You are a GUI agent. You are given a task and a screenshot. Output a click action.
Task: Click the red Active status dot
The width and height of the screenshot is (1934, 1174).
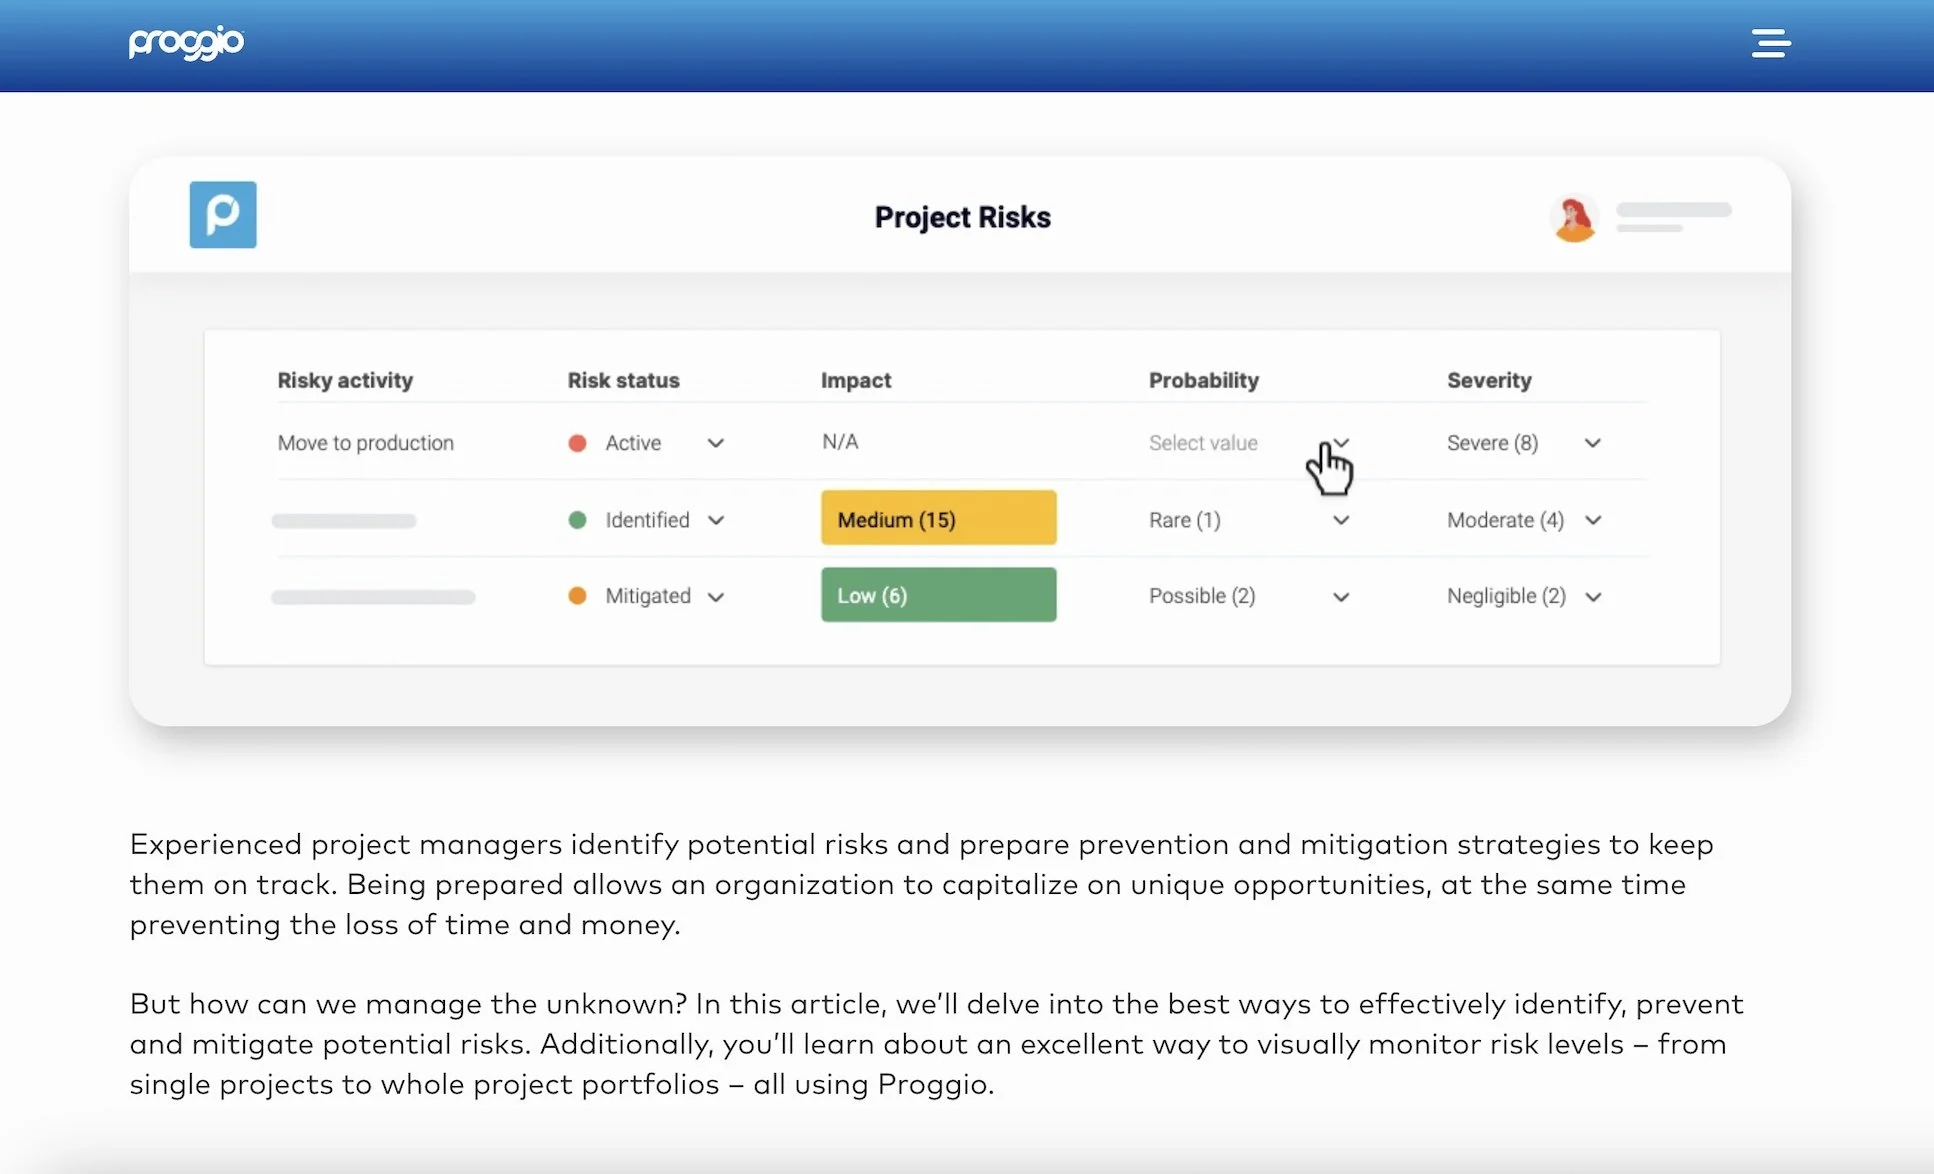(x=577, y=443)
